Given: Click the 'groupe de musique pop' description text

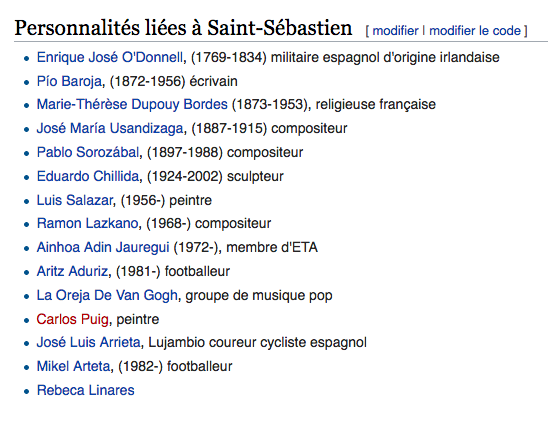Looking at the screenshot, I should pyautogui.click(x=259, y=295).
